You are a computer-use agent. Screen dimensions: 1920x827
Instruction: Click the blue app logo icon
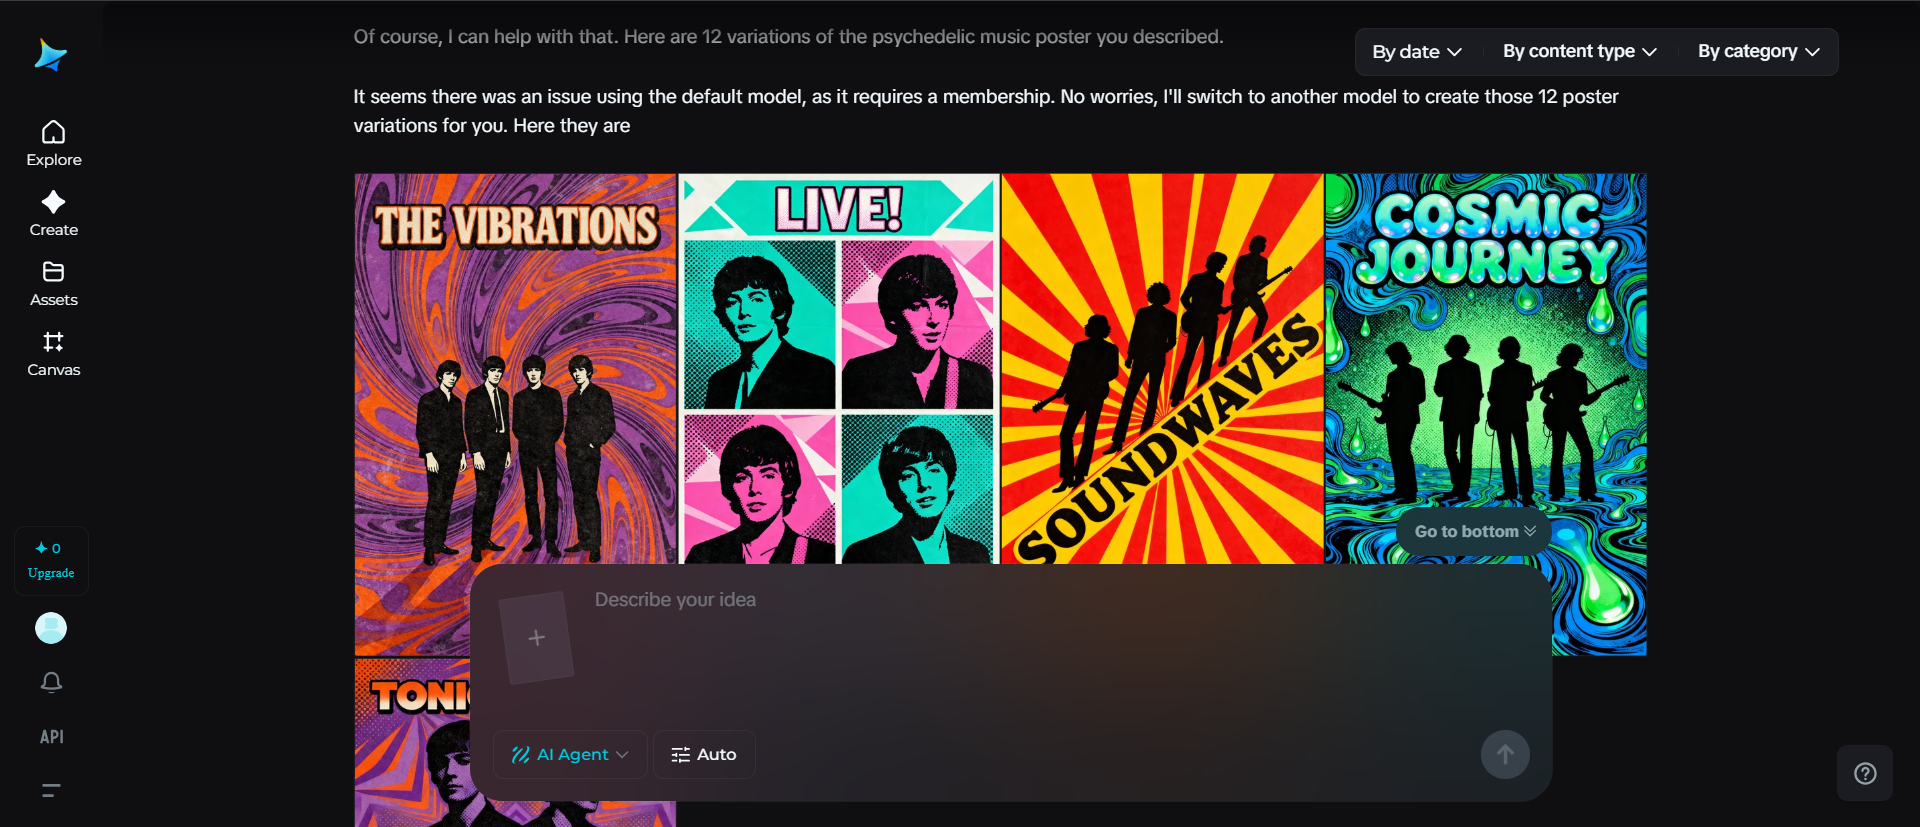(50, 55)
